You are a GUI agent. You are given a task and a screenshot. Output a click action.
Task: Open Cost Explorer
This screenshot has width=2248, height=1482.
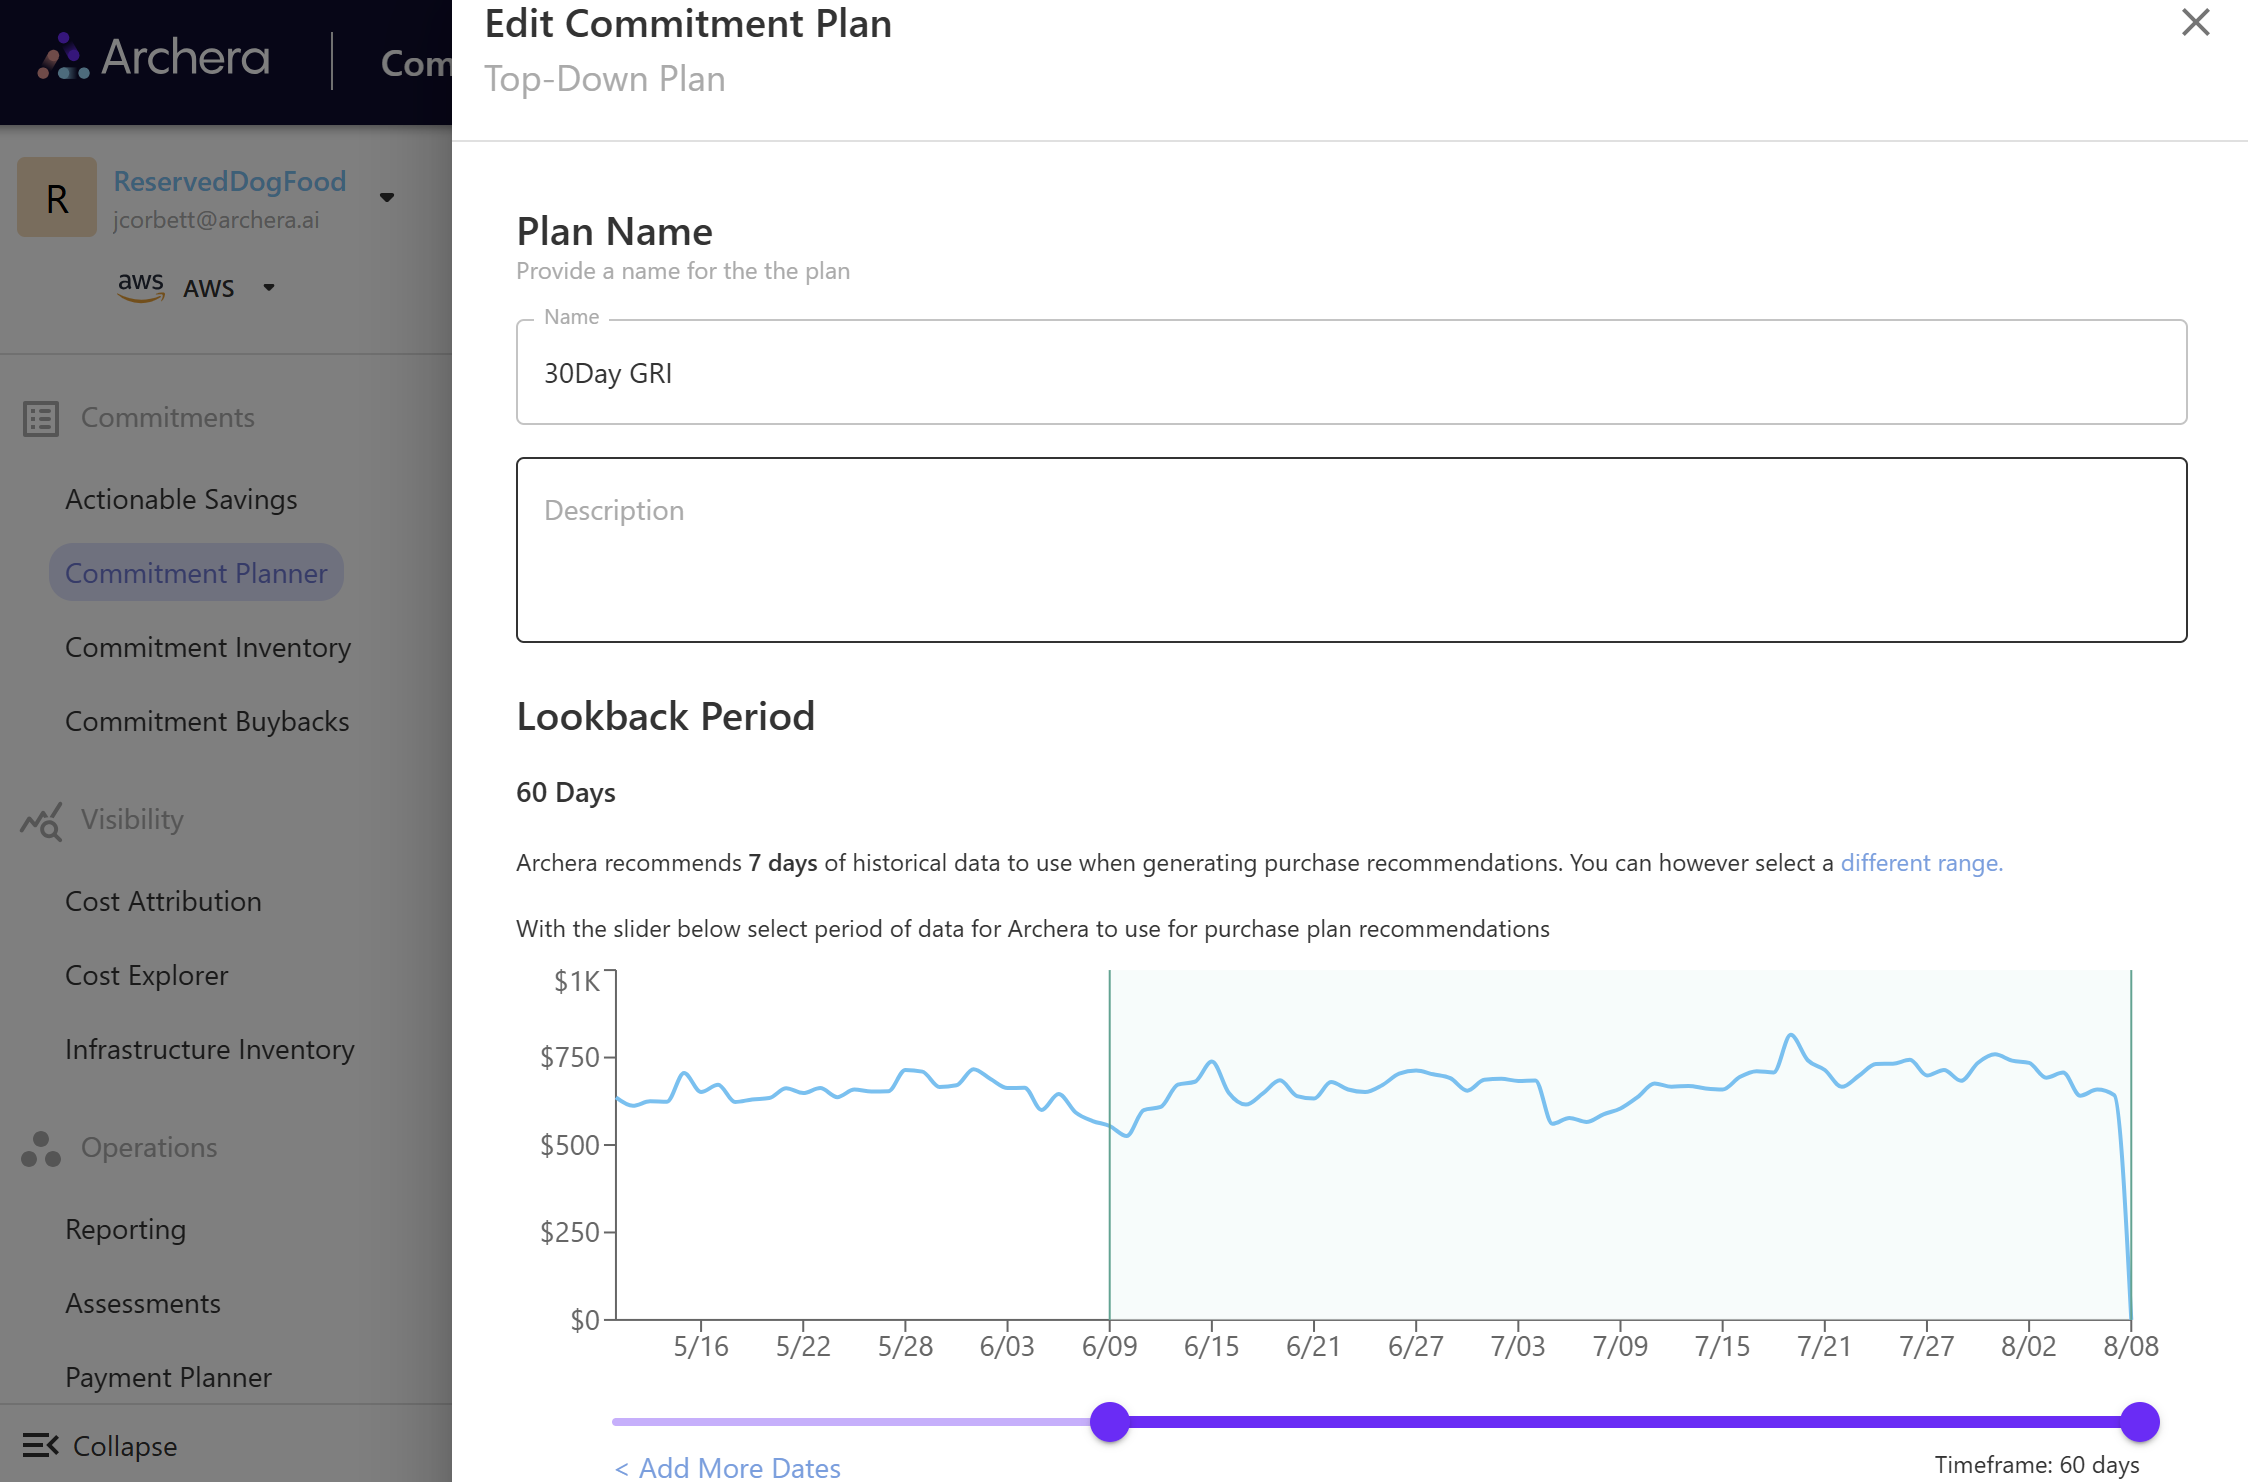point(146,975)
